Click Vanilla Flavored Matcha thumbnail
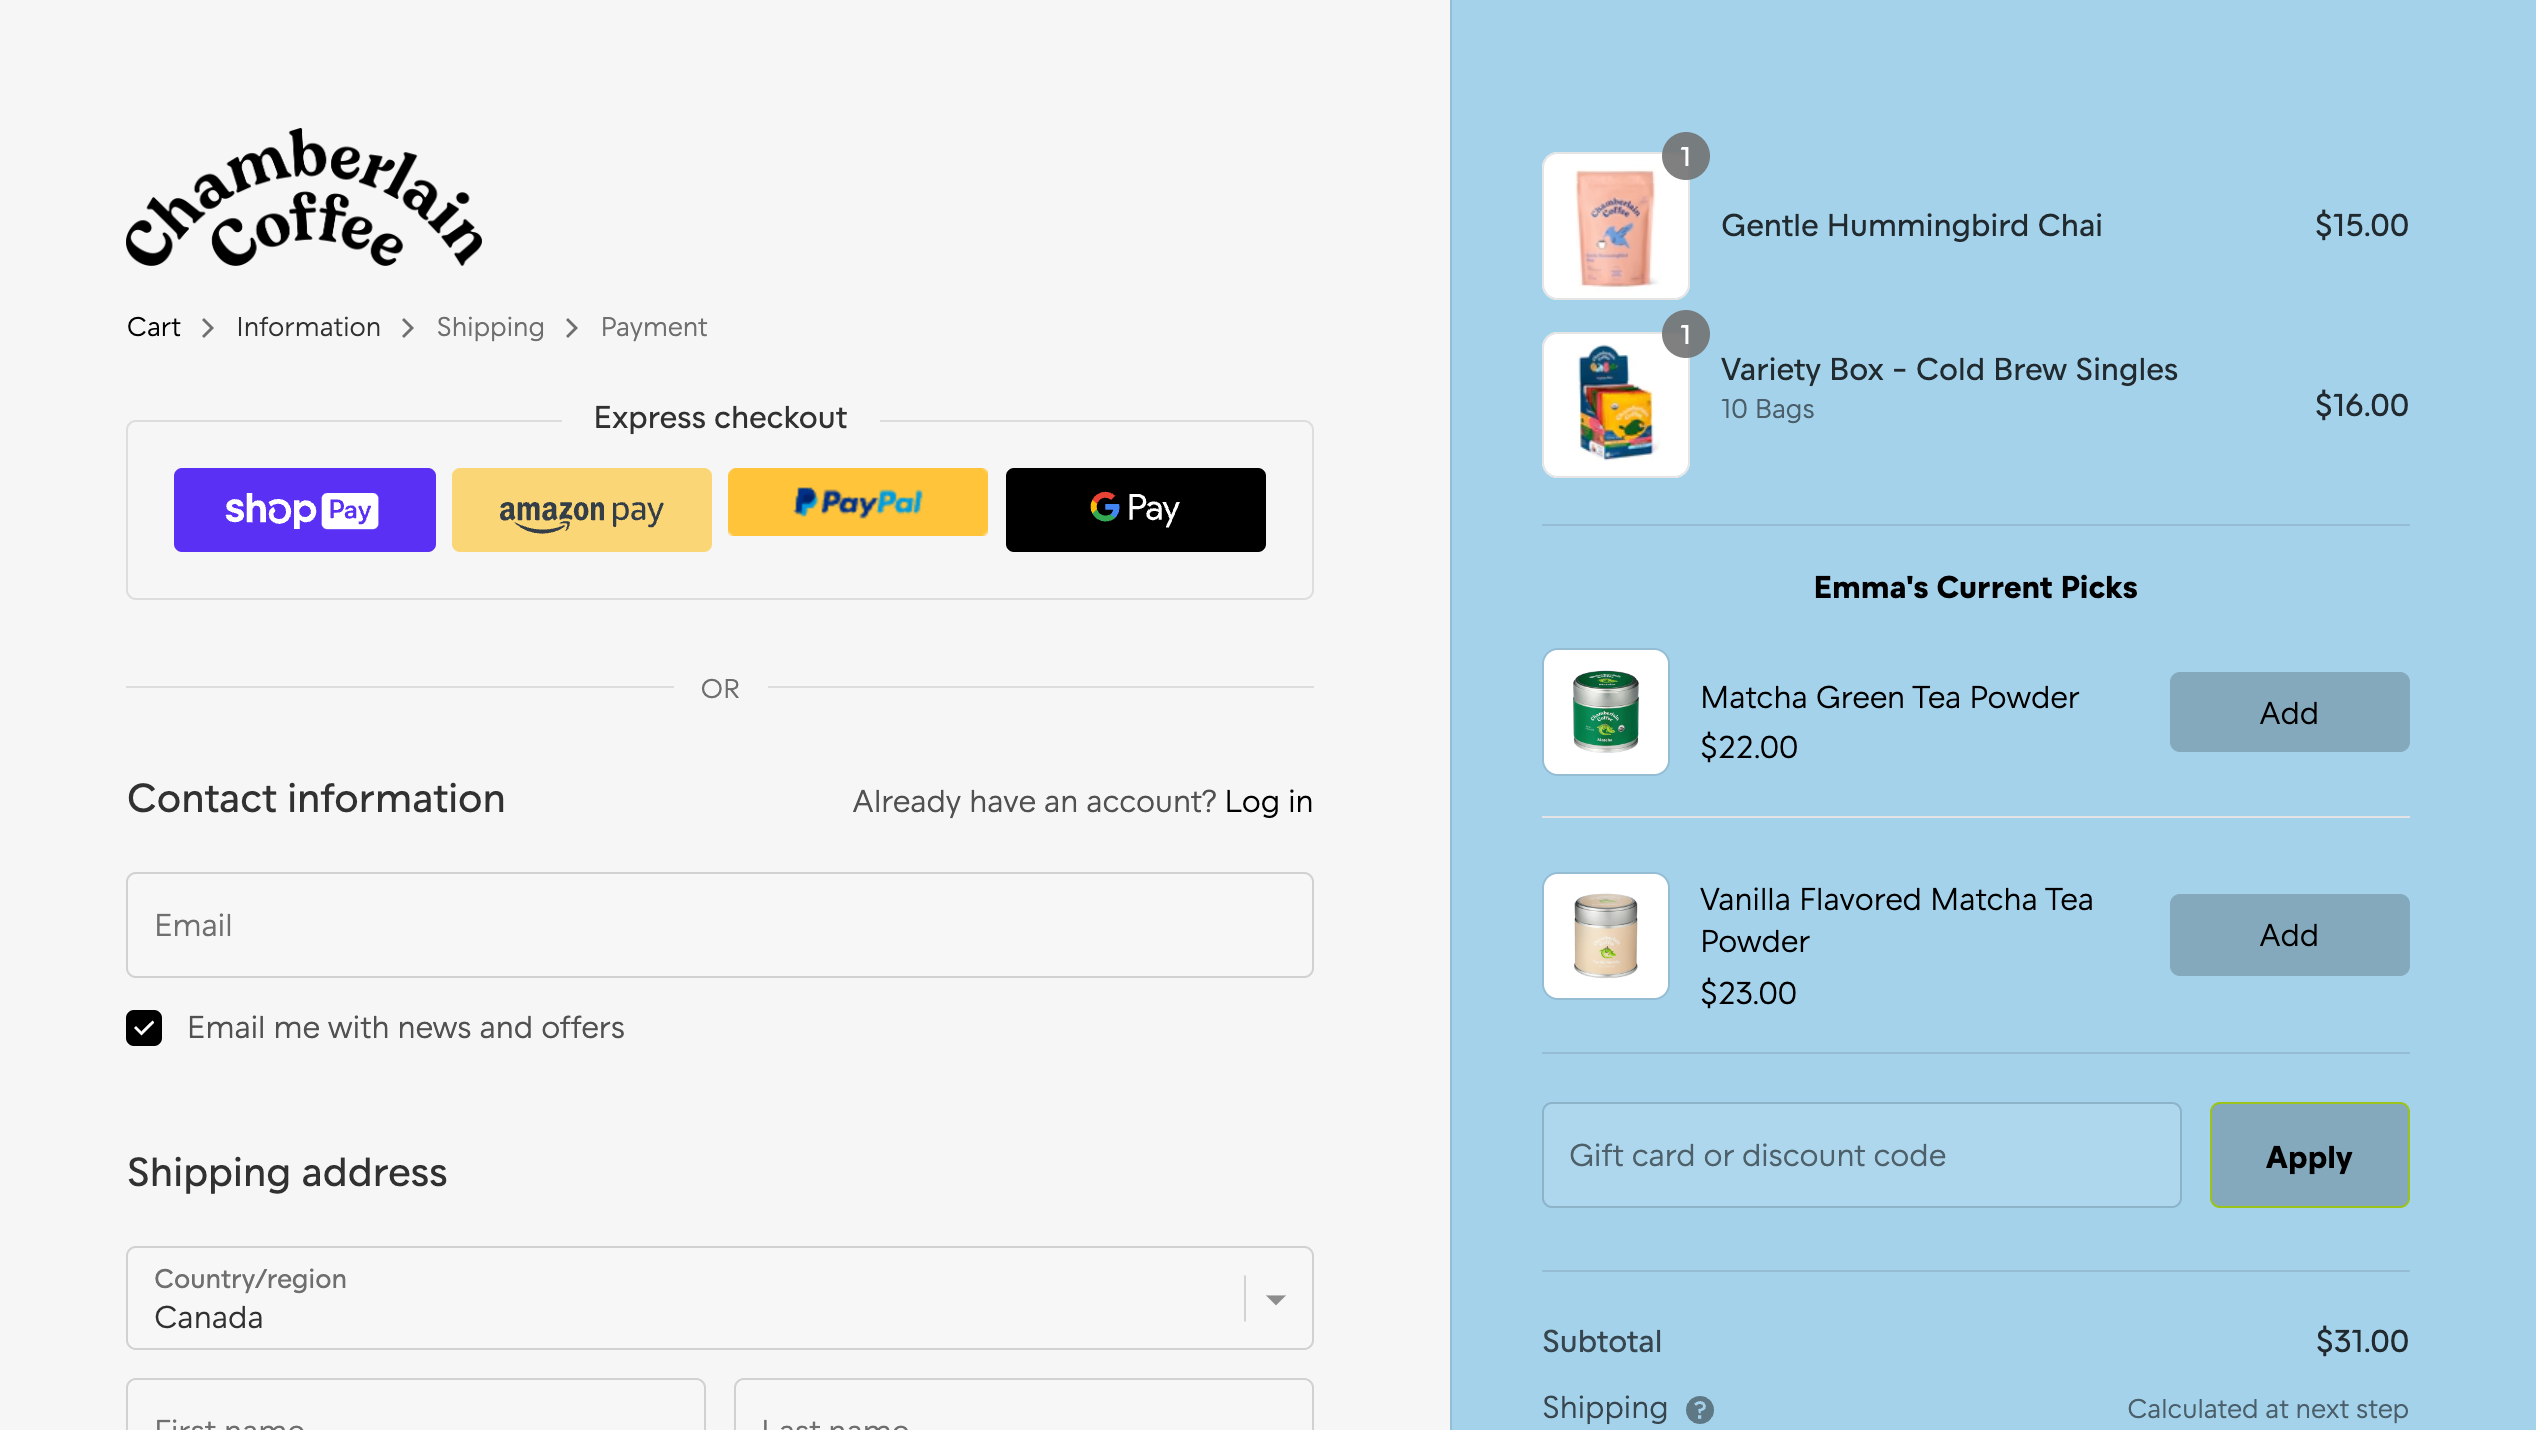Viewport: 2536px width, 1430px height. 1606,936
